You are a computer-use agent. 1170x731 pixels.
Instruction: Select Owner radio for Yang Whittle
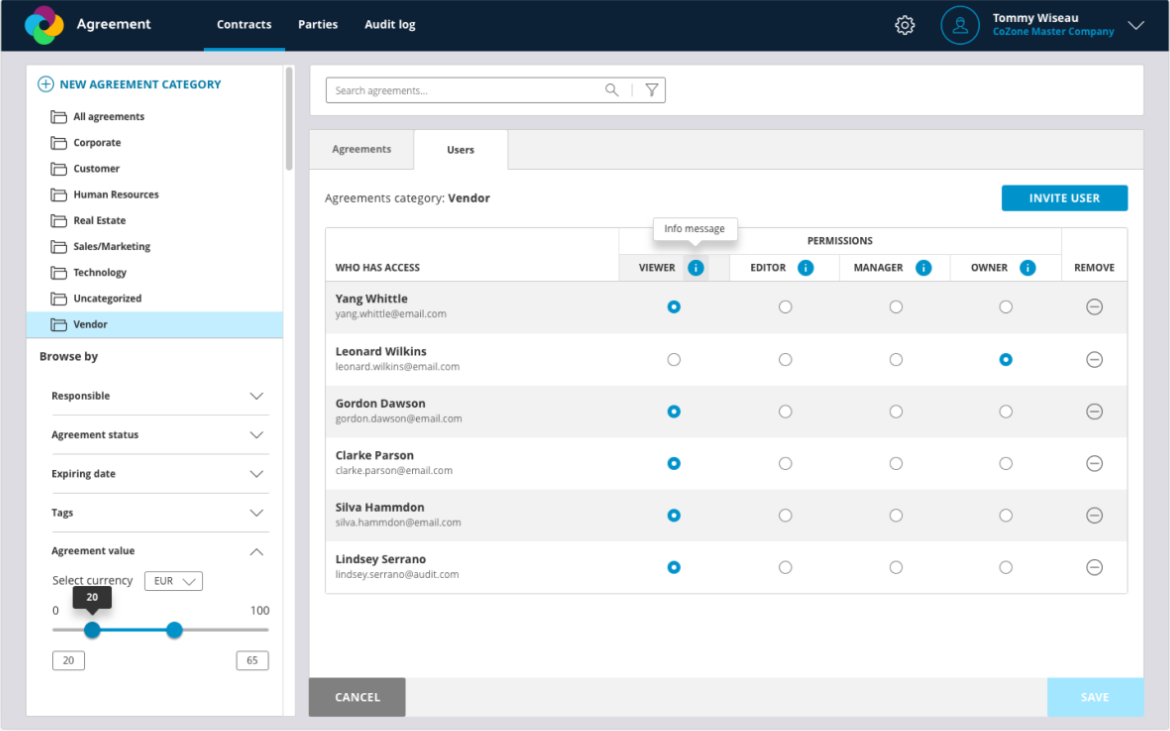(1006, 307)
